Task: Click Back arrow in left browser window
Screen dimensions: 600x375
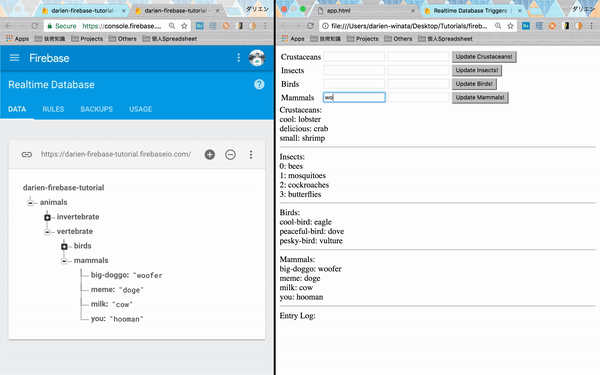Action: pos(8,26)
